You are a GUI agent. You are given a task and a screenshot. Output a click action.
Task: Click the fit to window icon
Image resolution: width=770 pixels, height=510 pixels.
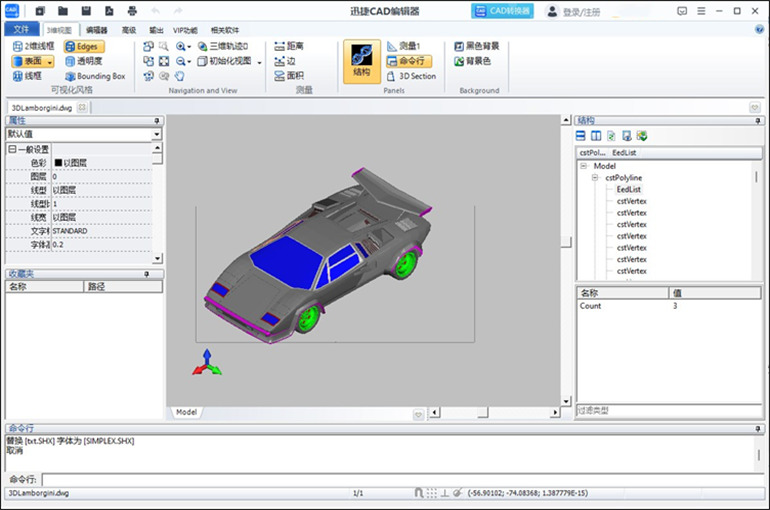164,61
